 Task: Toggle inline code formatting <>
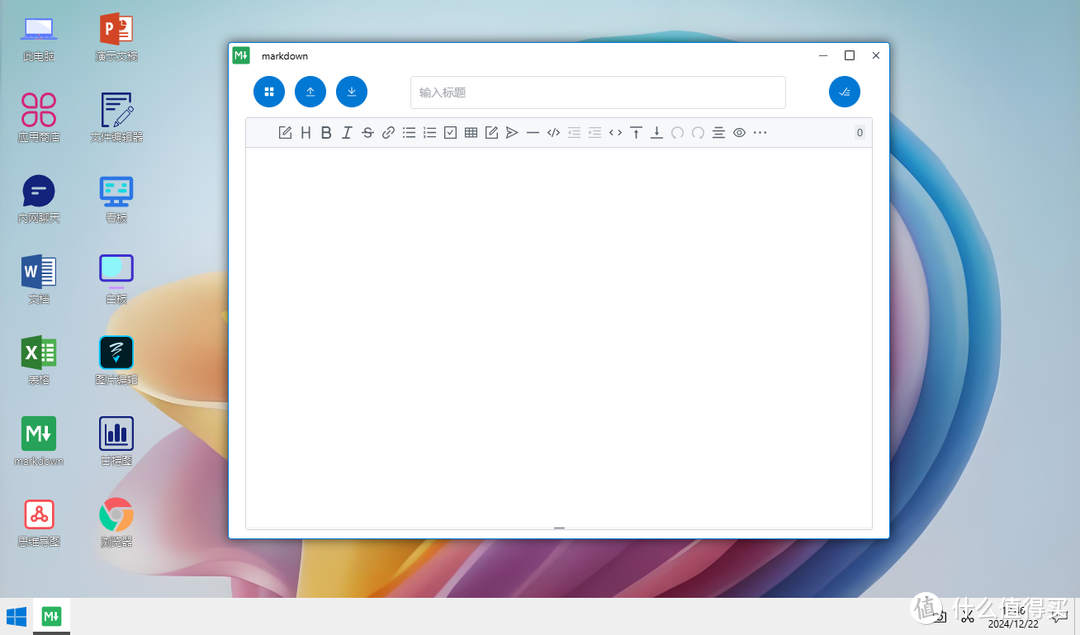(615, 133)
